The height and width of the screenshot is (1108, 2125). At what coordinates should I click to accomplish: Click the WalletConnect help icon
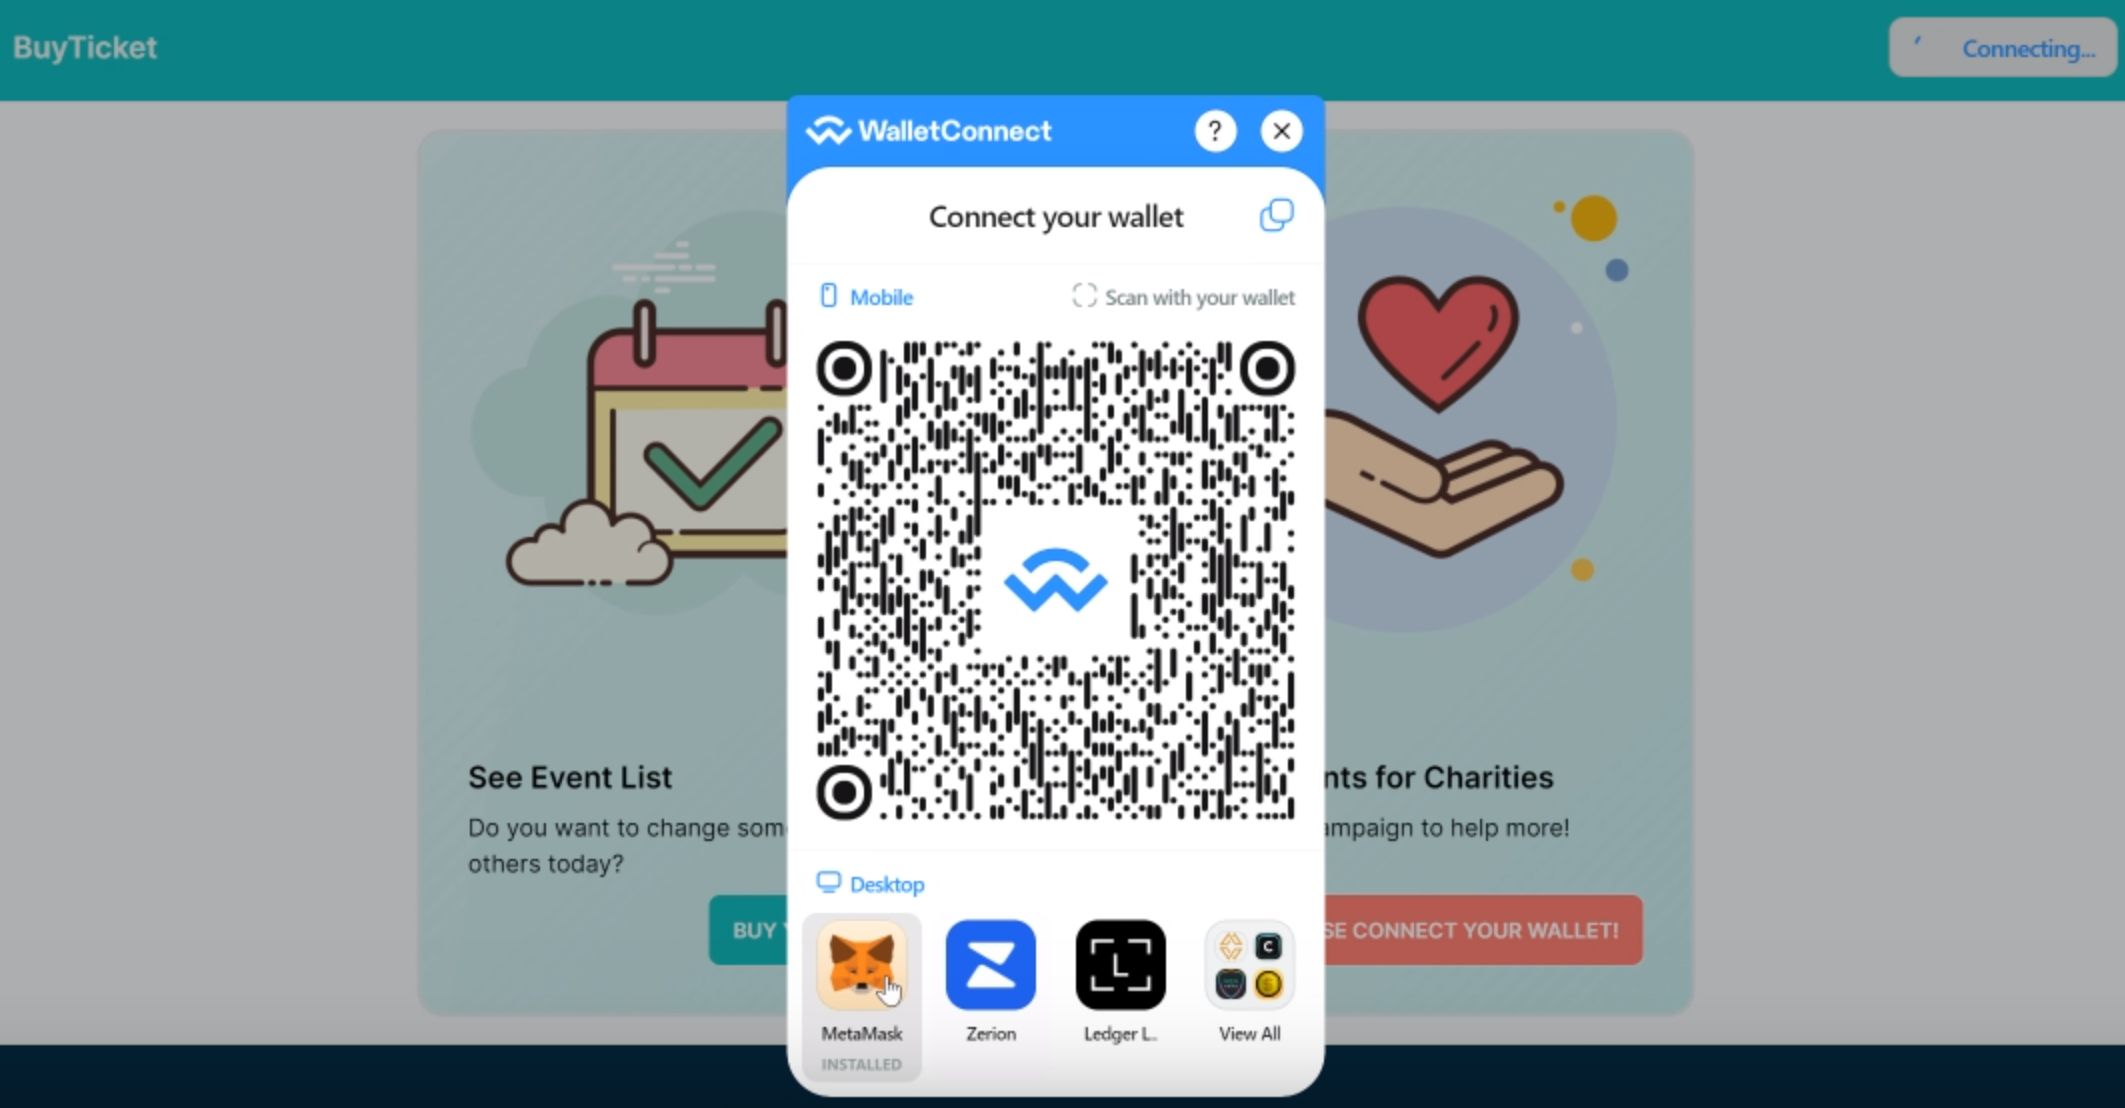(1213, 131)
